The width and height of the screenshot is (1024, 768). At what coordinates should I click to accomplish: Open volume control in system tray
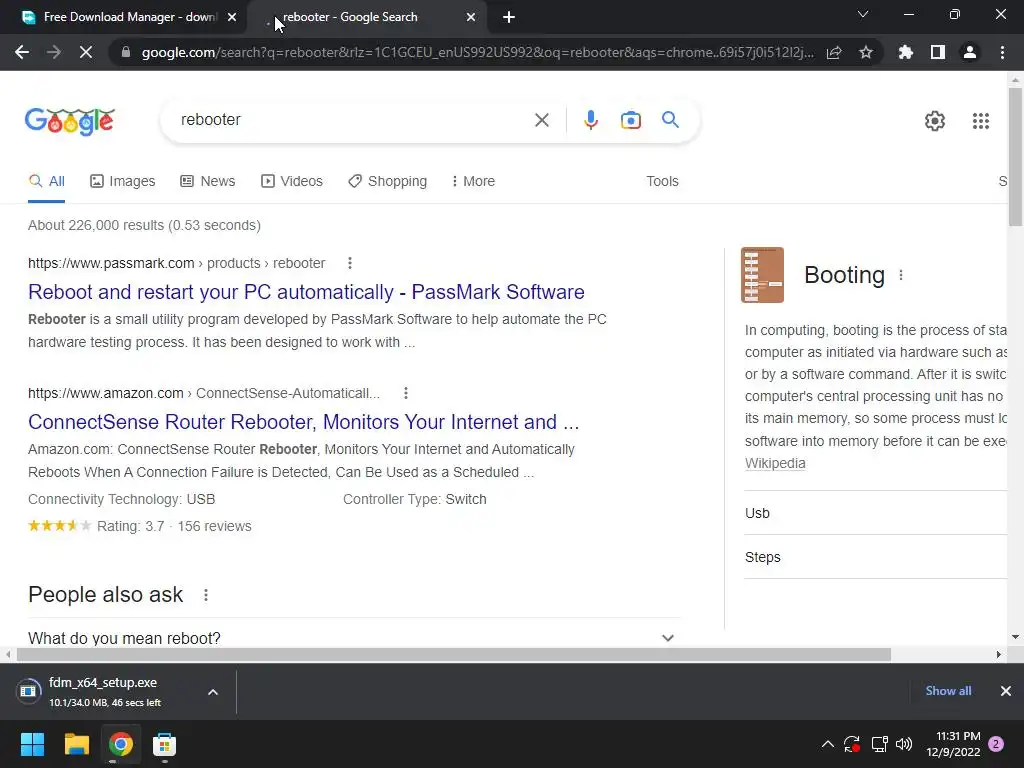point(904,744)
